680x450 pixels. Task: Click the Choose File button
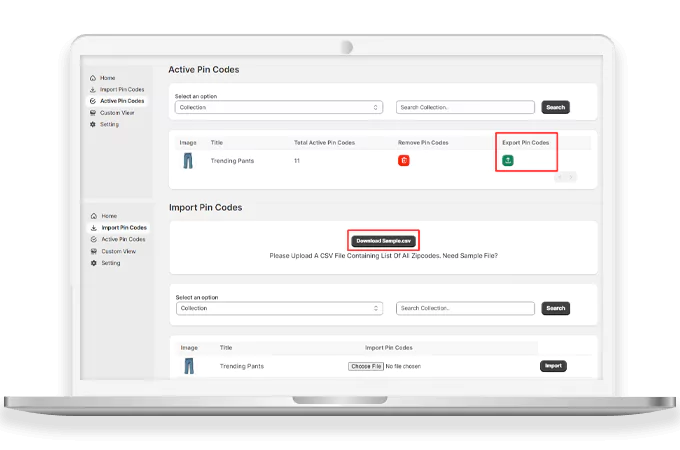(x=365, y=367)
